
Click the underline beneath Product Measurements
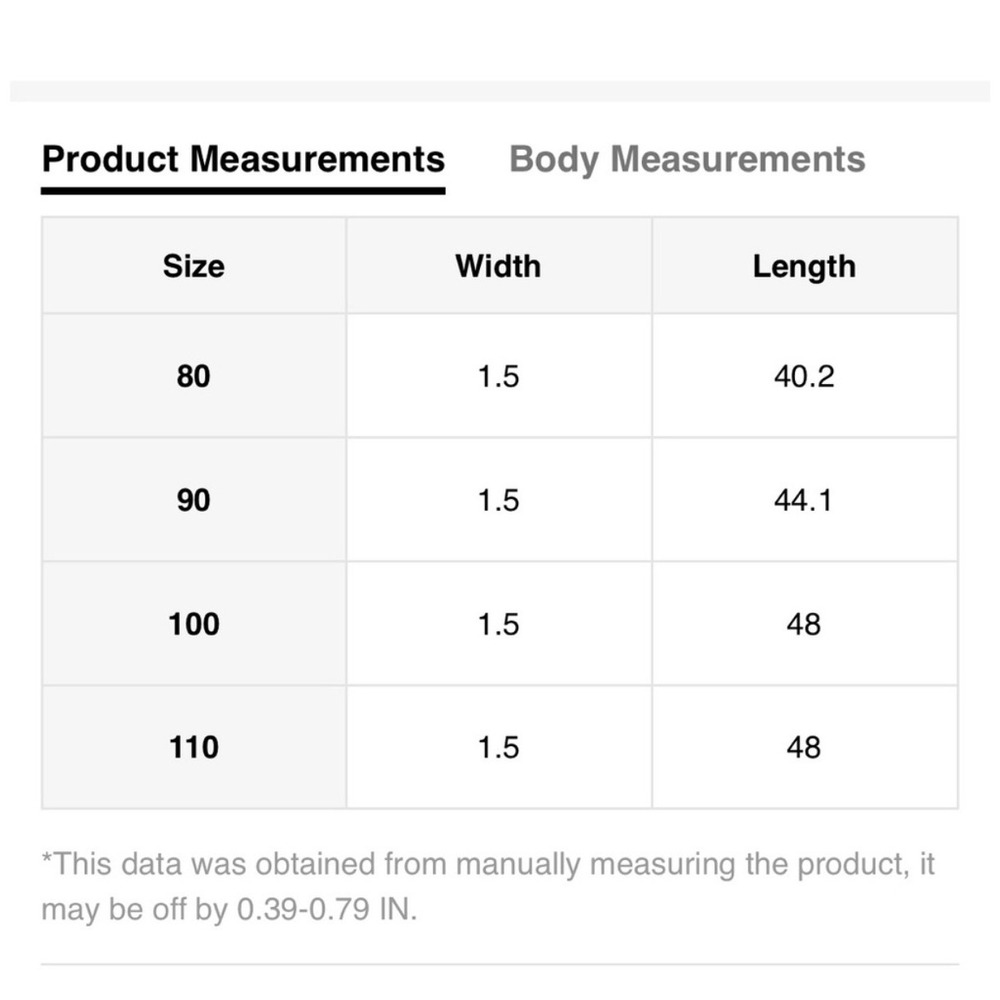(243, 191)
